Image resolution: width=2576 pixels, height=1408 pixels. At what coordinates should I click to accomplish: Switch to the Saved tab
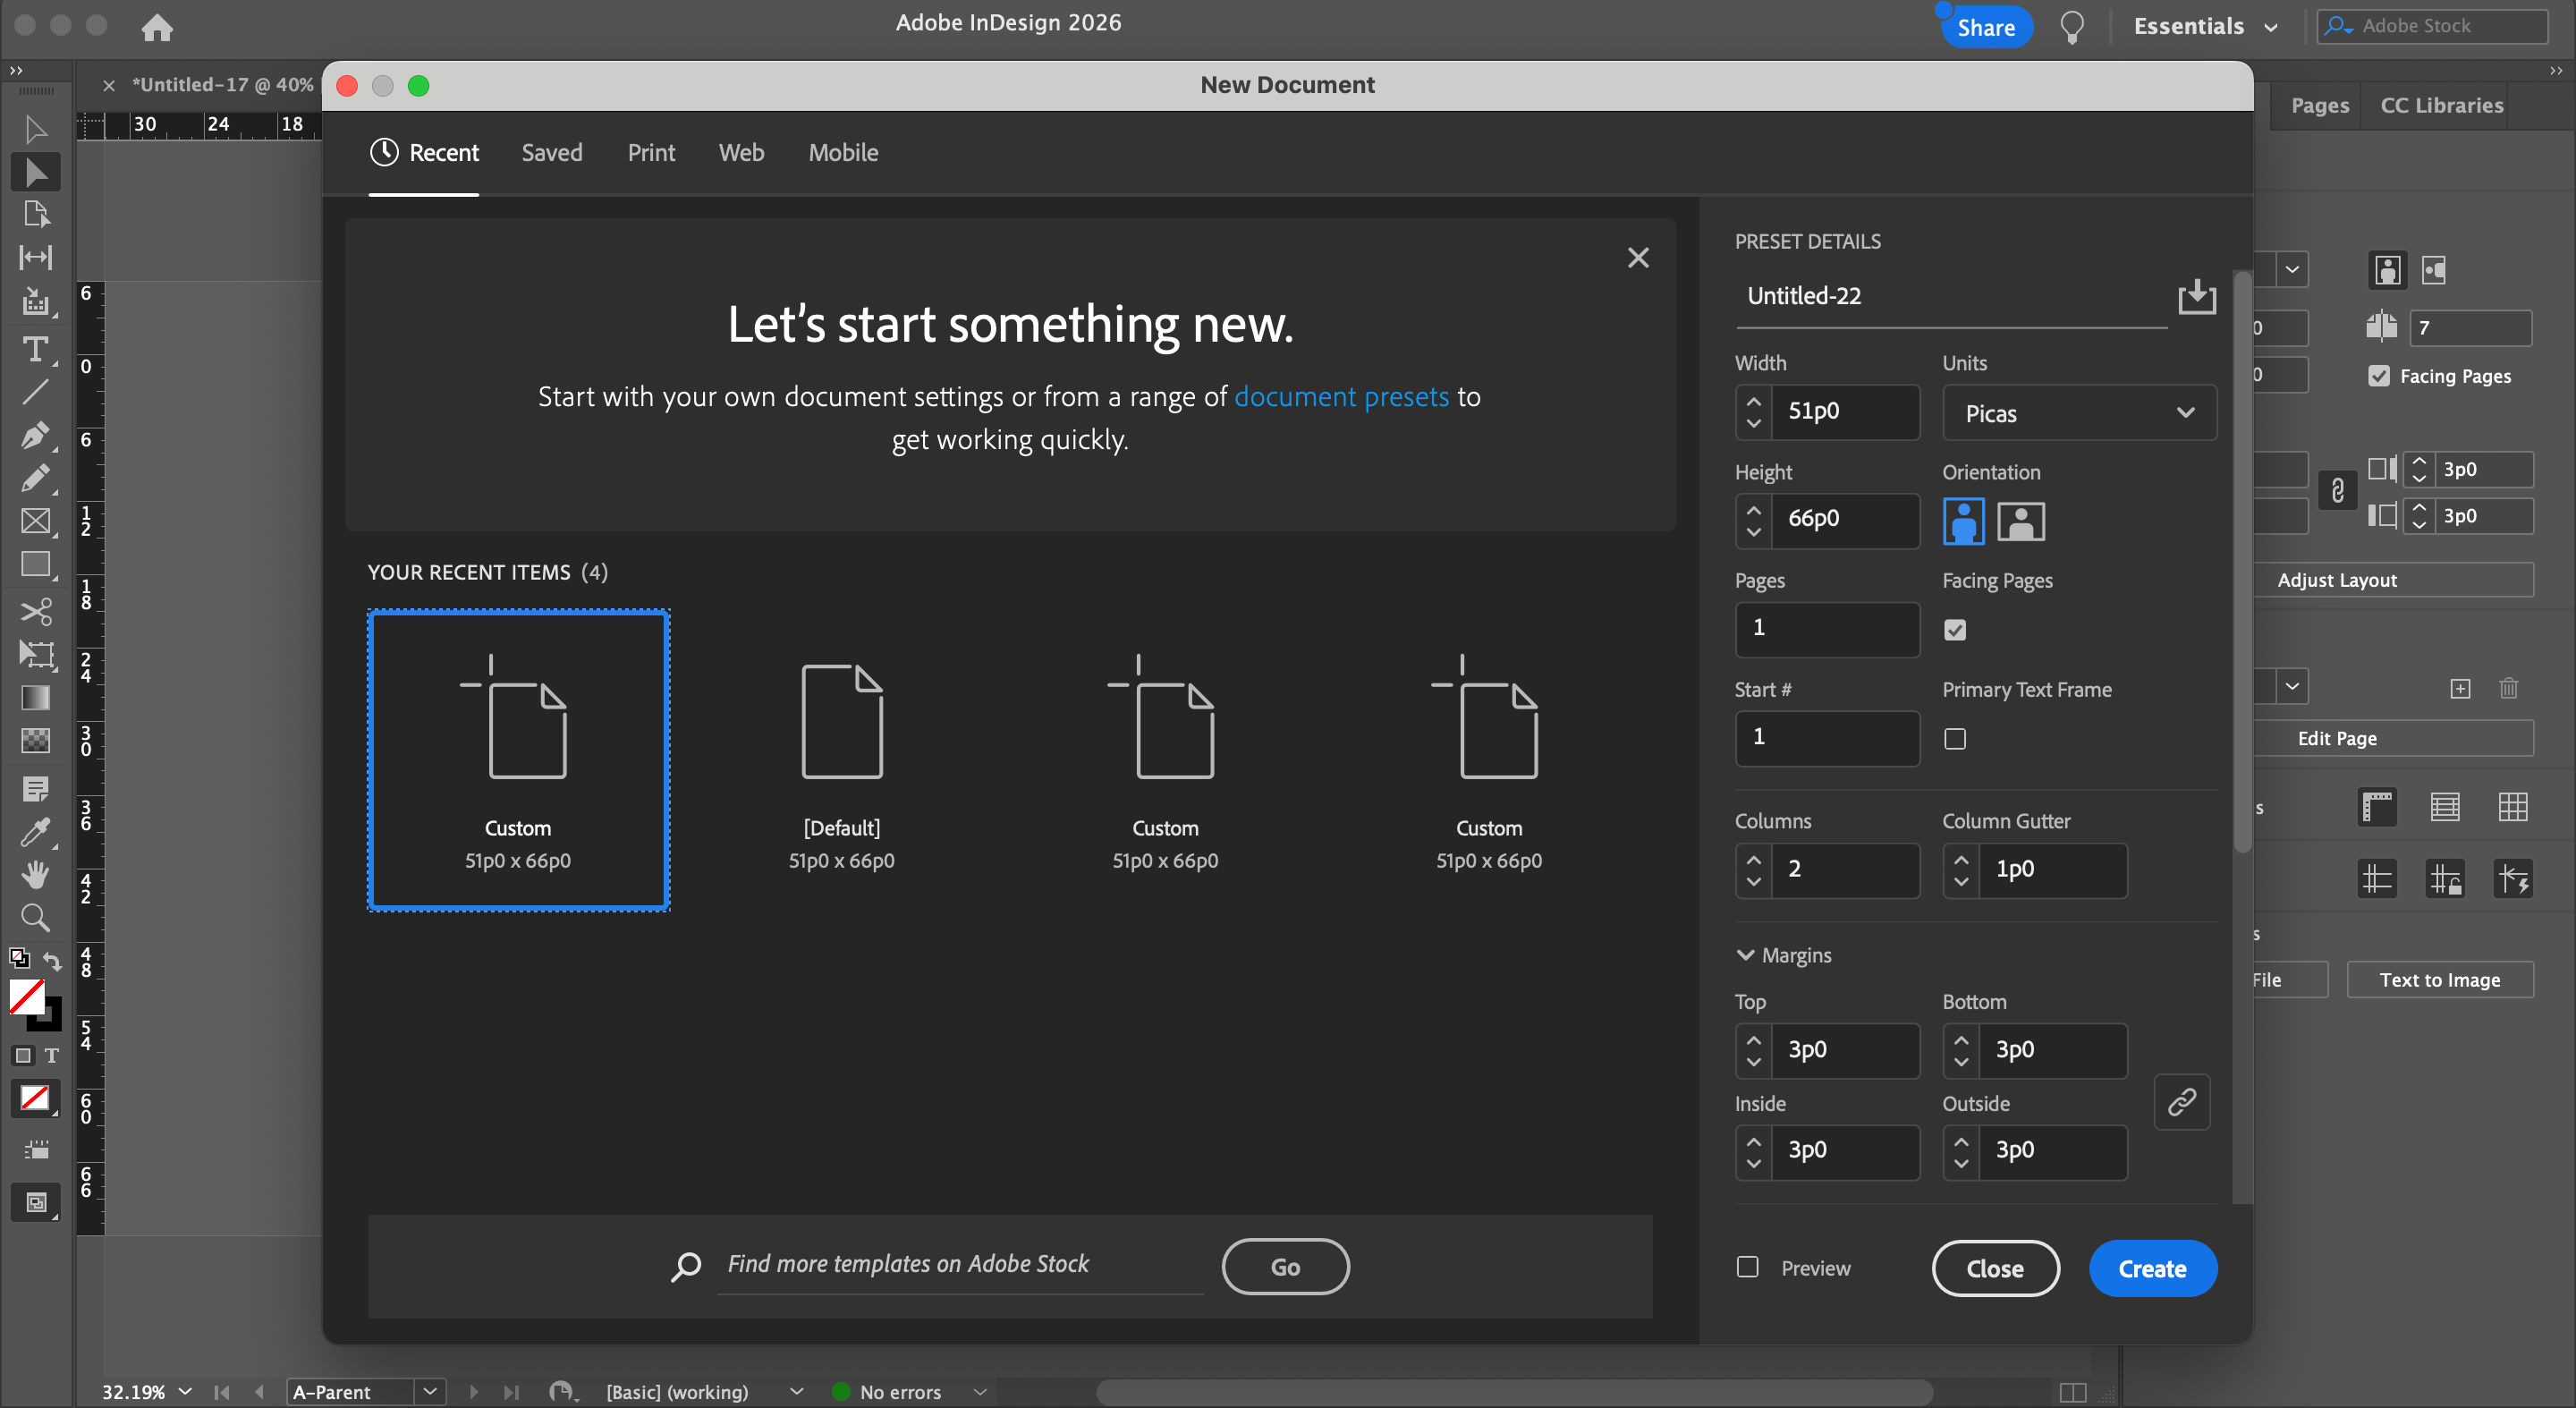coord(551,153)
